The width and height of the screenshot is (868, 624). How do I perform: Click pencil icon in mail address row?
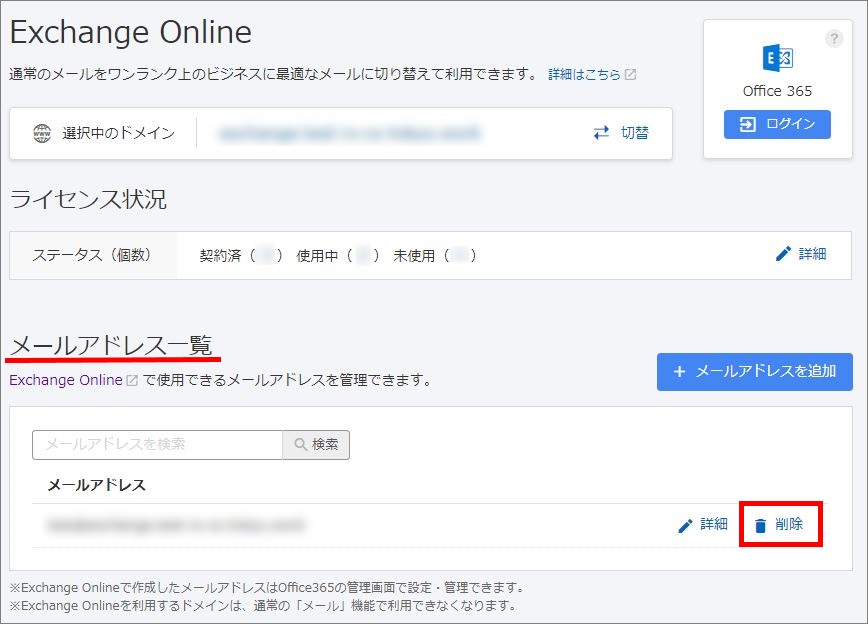pyautogui.click(x=685, y=525)
